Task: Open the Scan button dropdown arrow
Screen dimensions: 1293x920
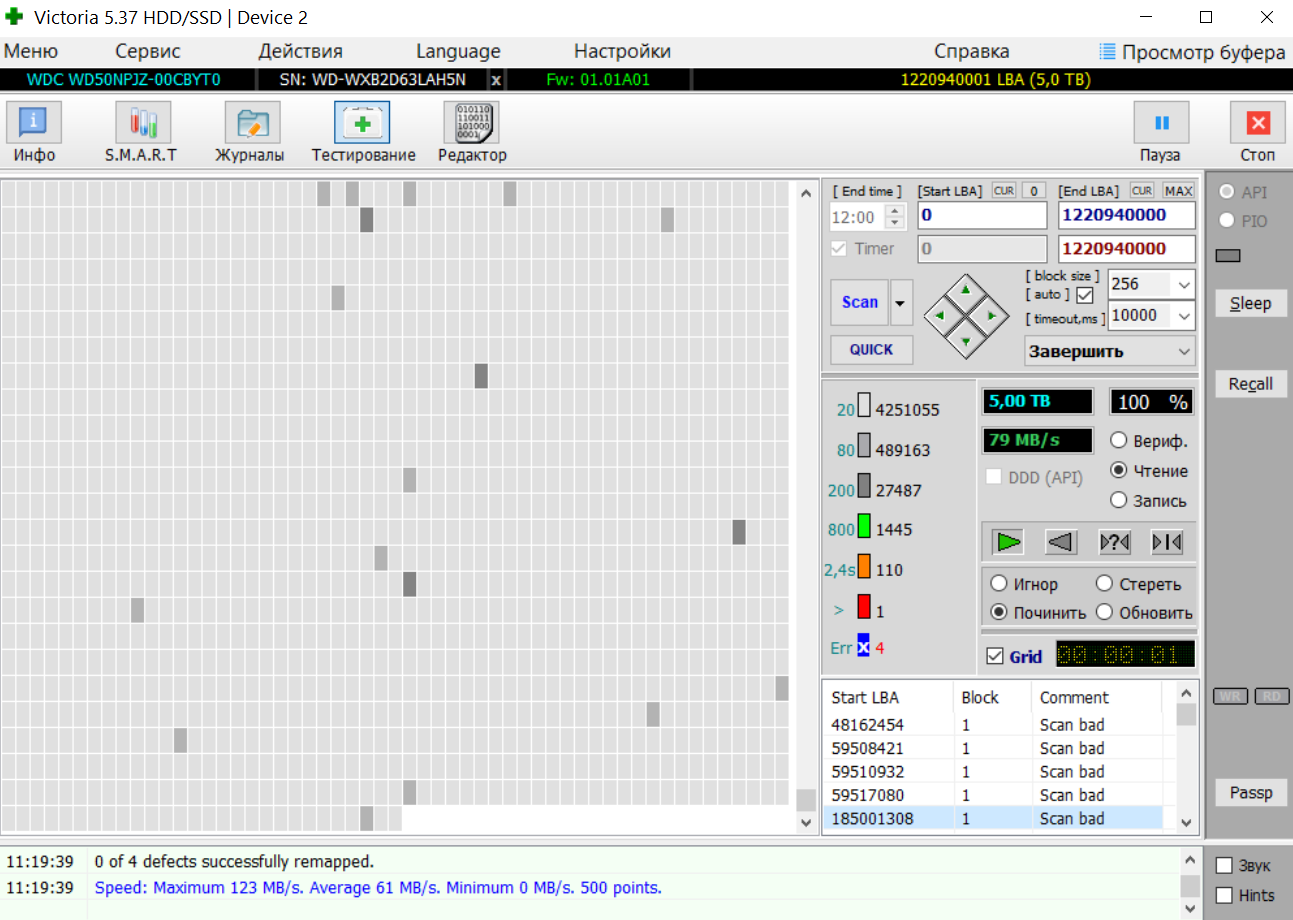Action: [x=901, y=302]
